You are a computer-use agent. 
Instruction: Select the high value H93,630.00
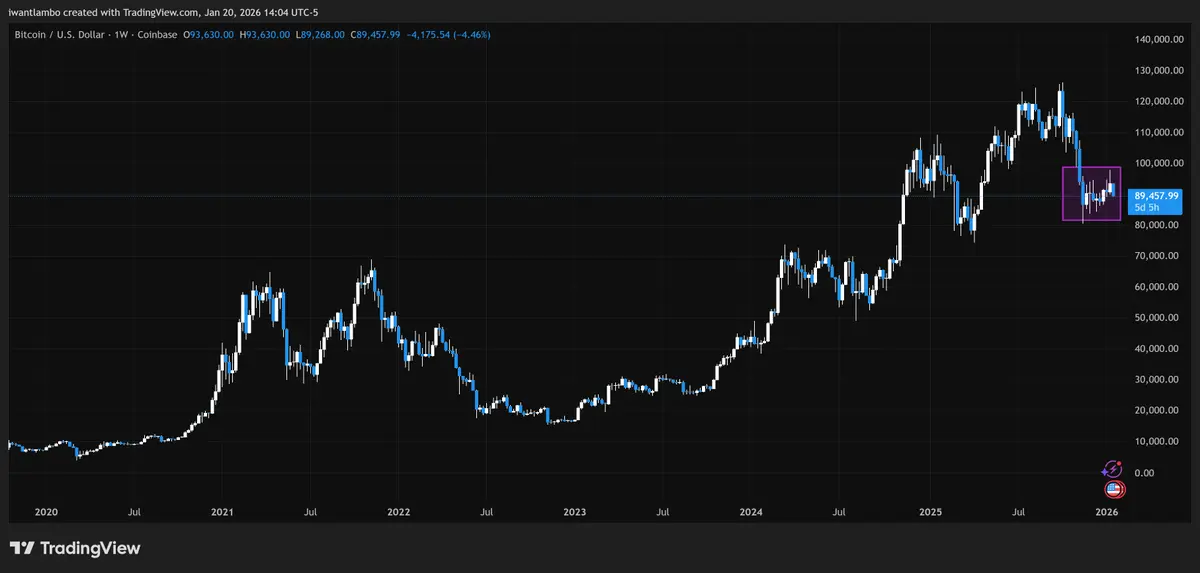click(x=266, y=35)
